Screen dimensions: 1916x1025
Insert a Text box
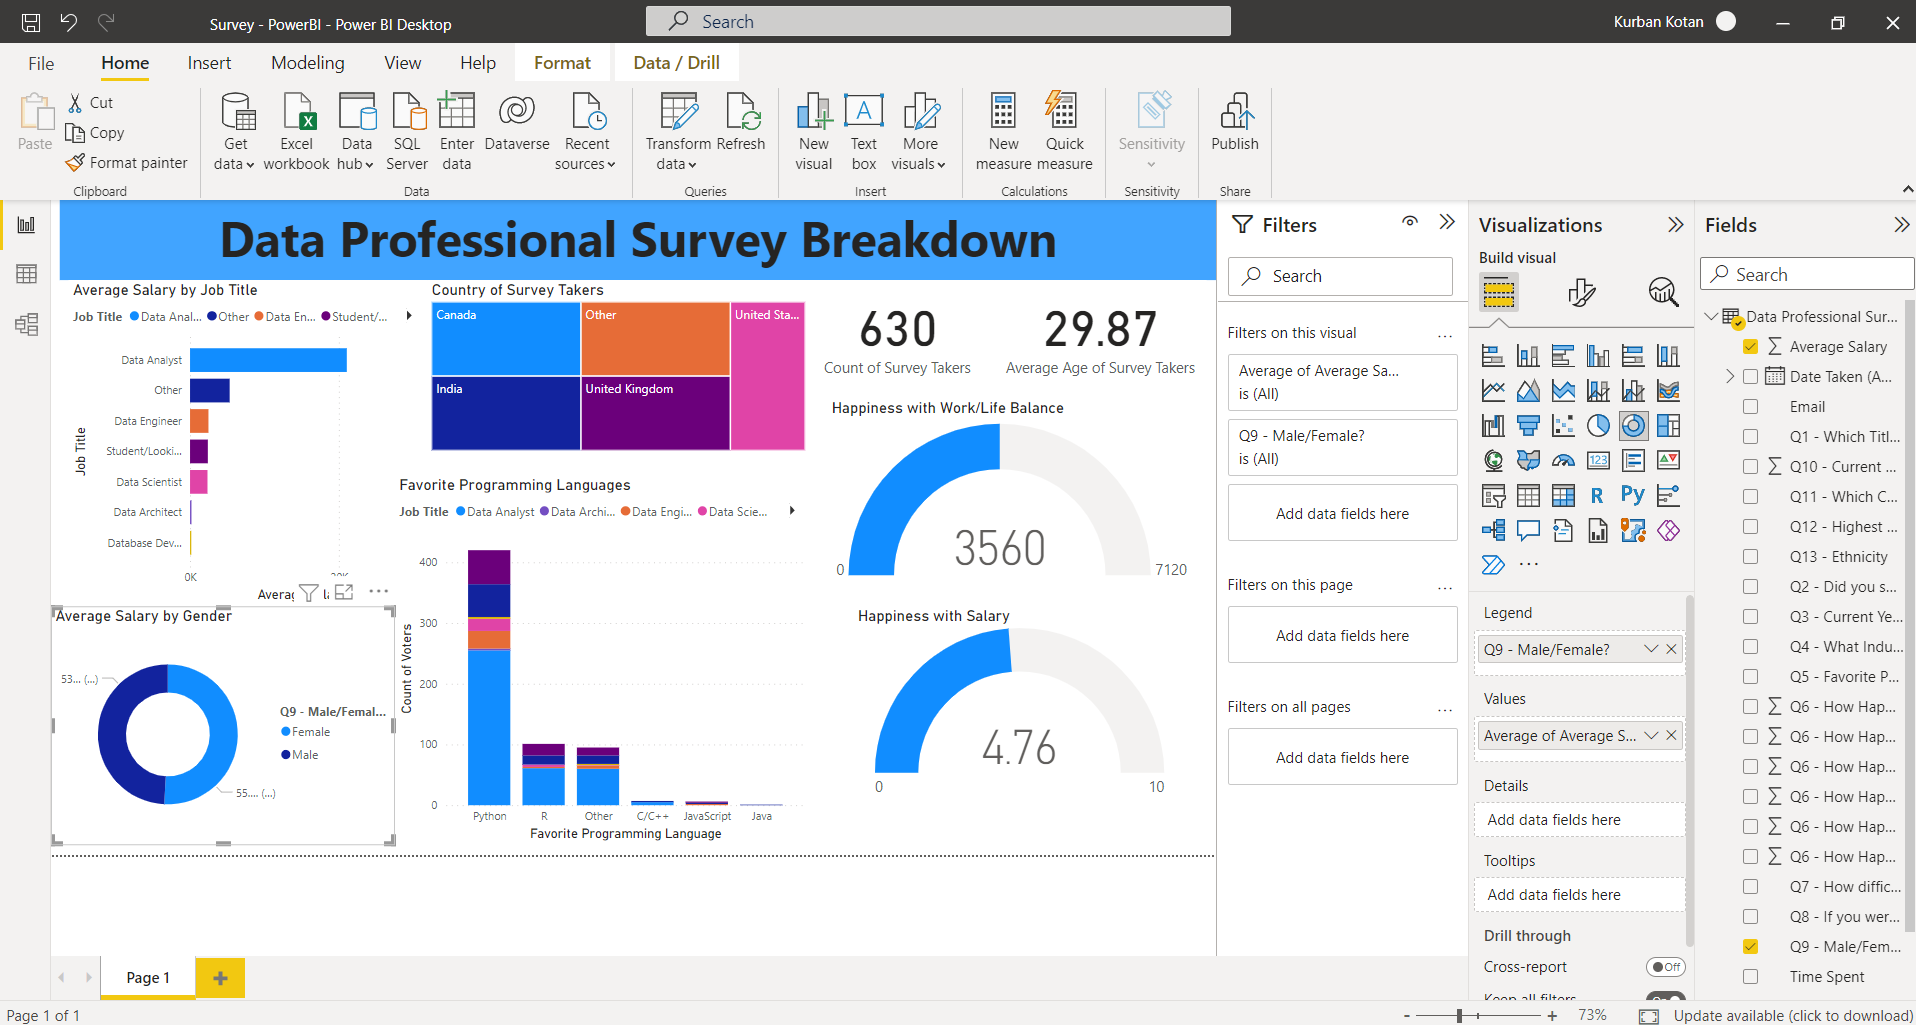[863, 113]
